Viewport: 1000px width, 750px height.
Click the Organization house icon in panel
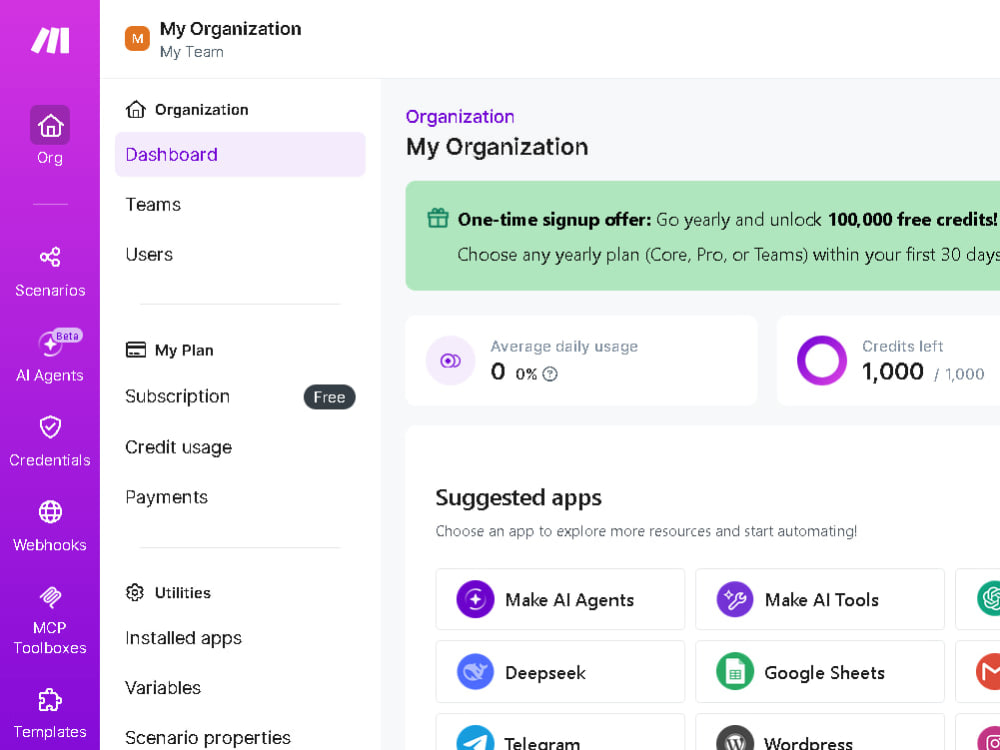[135, 110]
